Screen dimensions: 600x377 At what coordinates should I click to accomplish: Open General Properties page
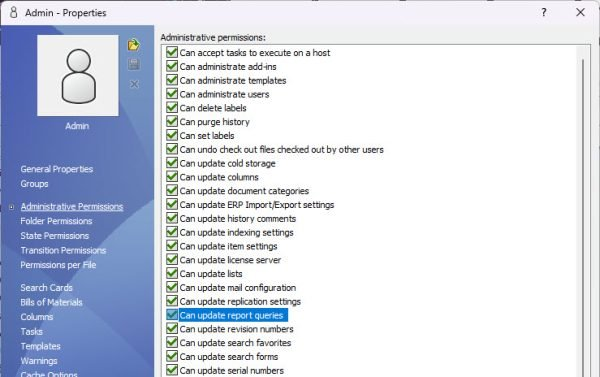(x=57, y=169)
